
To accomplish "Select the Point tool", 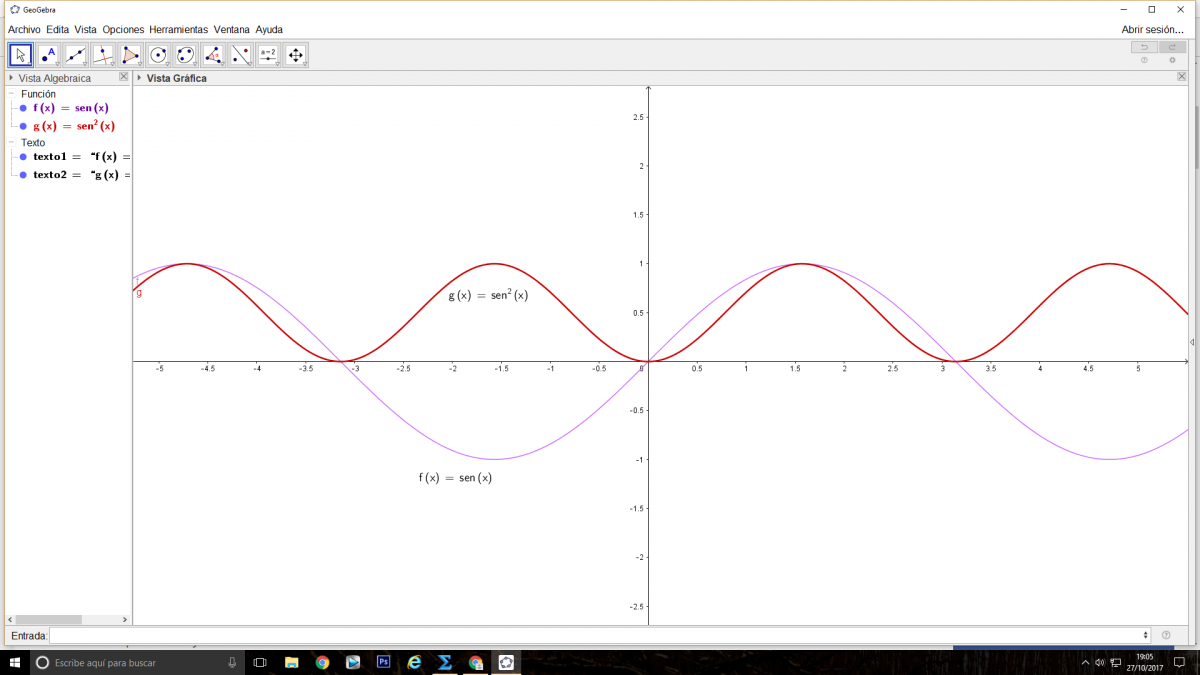I will click(48, 55).
